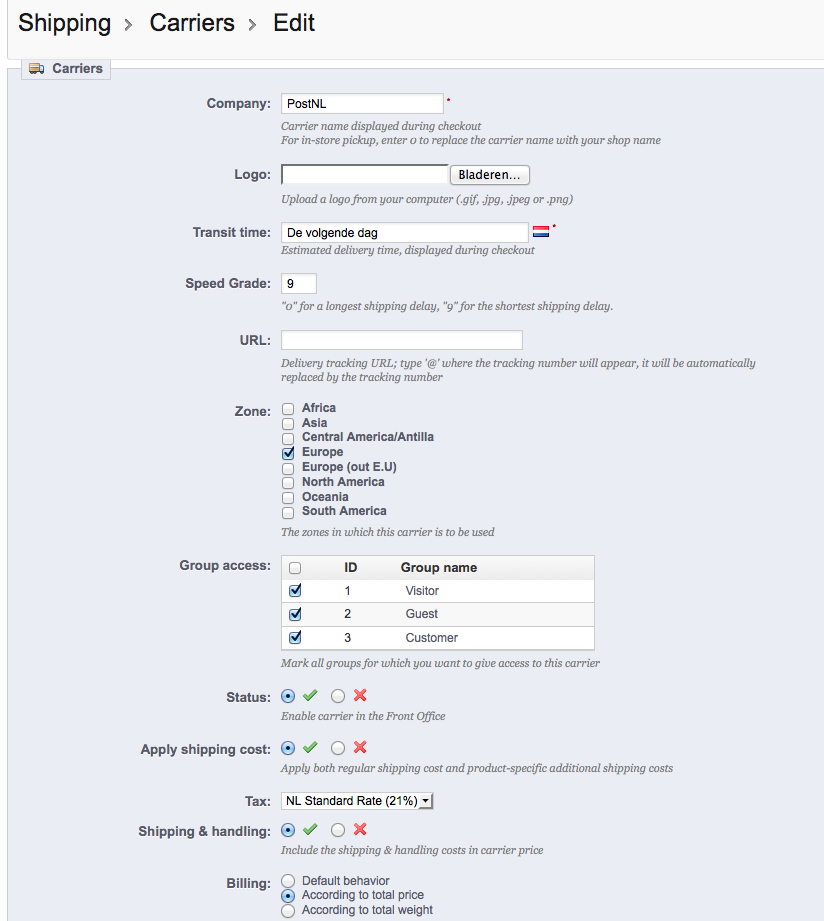Choose Default behavior billing option
Viewport: 824px width, 921px height.
[x=288, y=881]
